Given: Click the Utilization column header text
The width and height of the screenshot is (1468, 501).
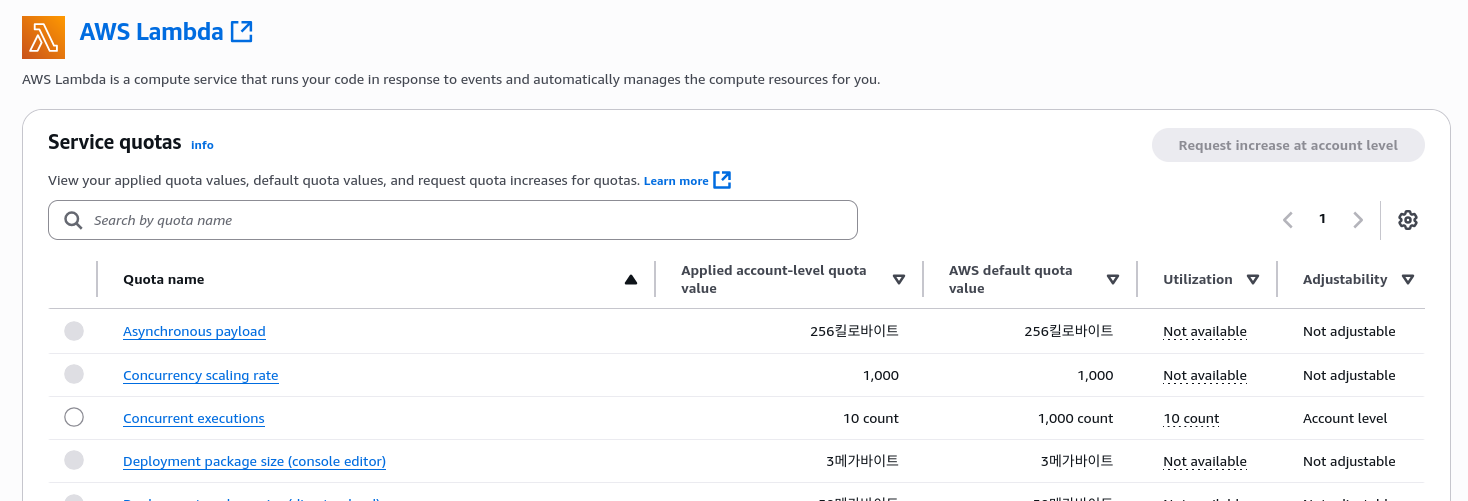Looking at the screenshot, I should click(x=1198, y=280).
